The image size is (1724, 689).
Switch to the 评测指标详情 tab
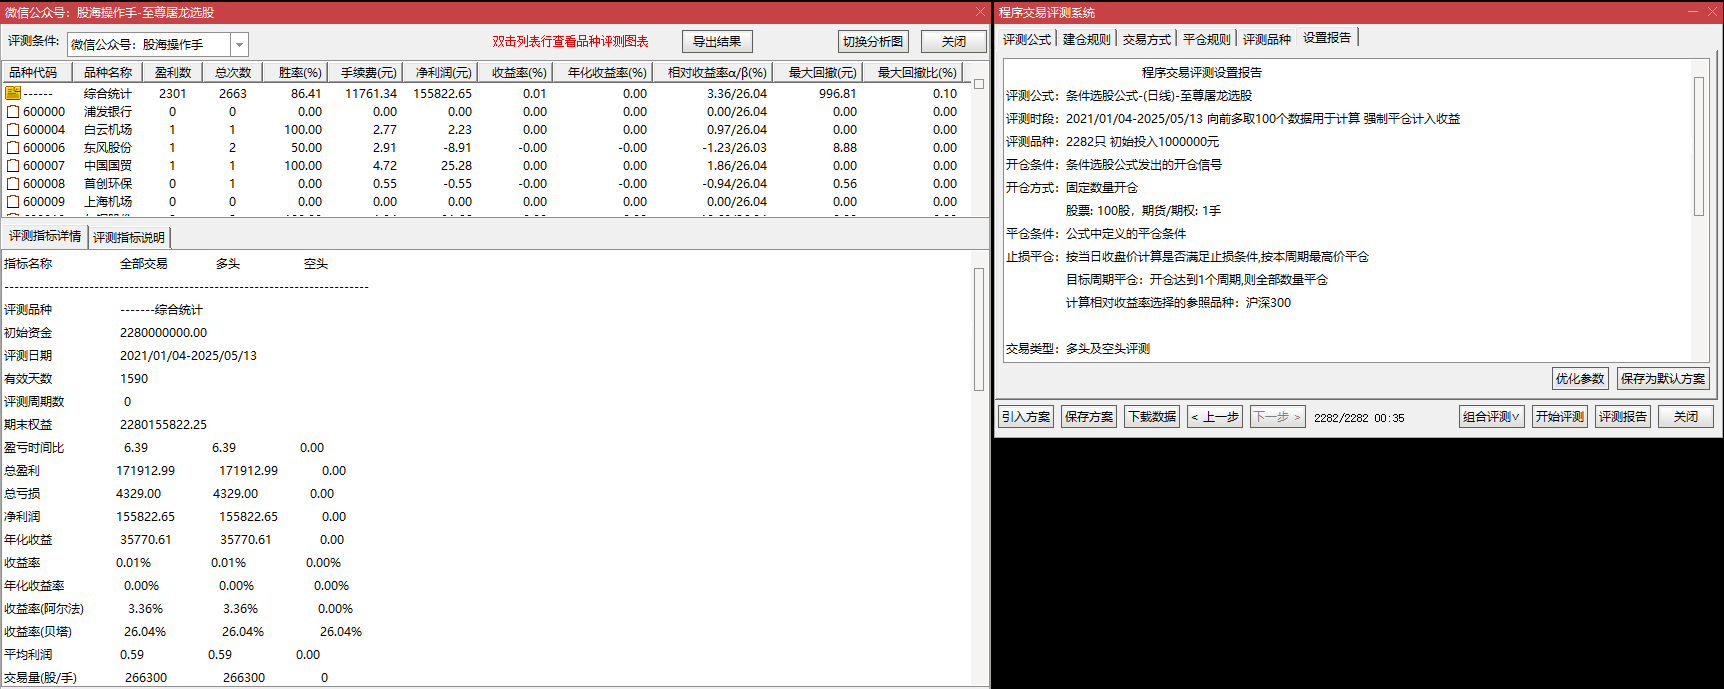pyautogui.click(x=45, y=236)
